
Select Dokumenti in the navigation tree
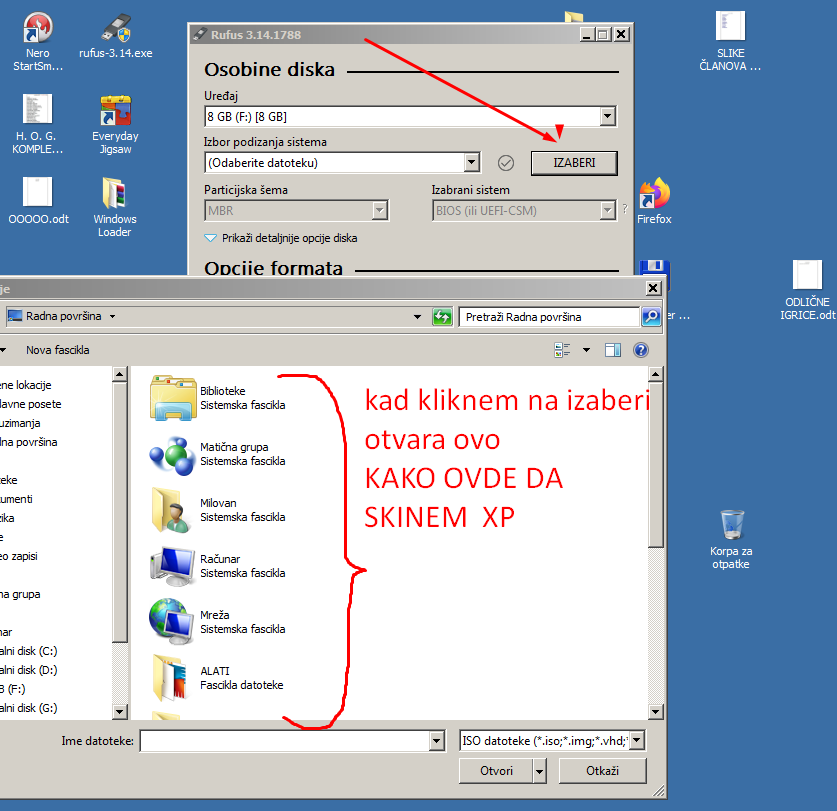(16, 499)
